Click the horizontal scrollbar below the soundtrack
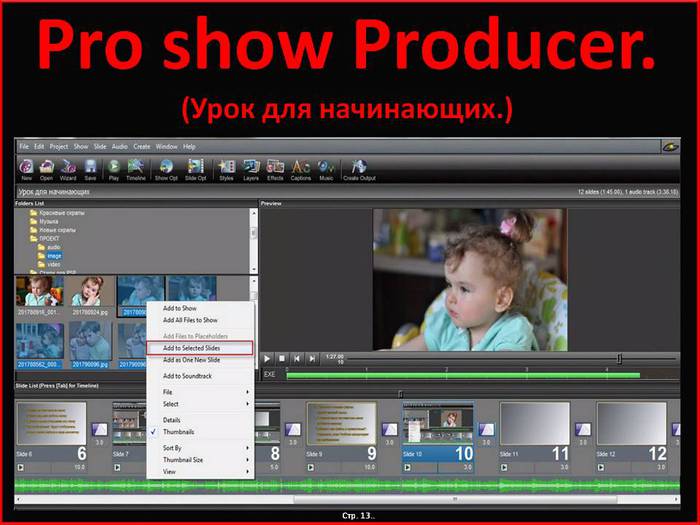 (455, 499)
